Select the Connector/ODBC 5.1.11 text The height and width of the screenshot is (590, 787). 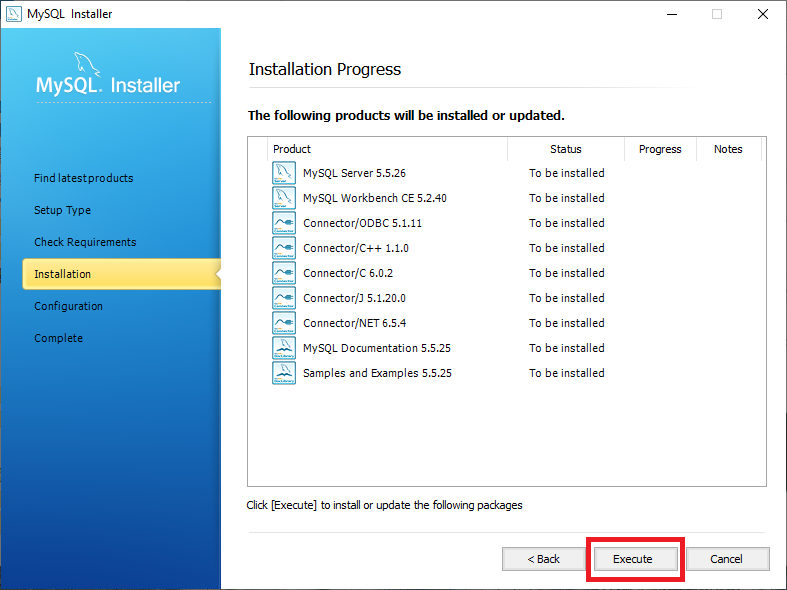(x=362, y=223)
